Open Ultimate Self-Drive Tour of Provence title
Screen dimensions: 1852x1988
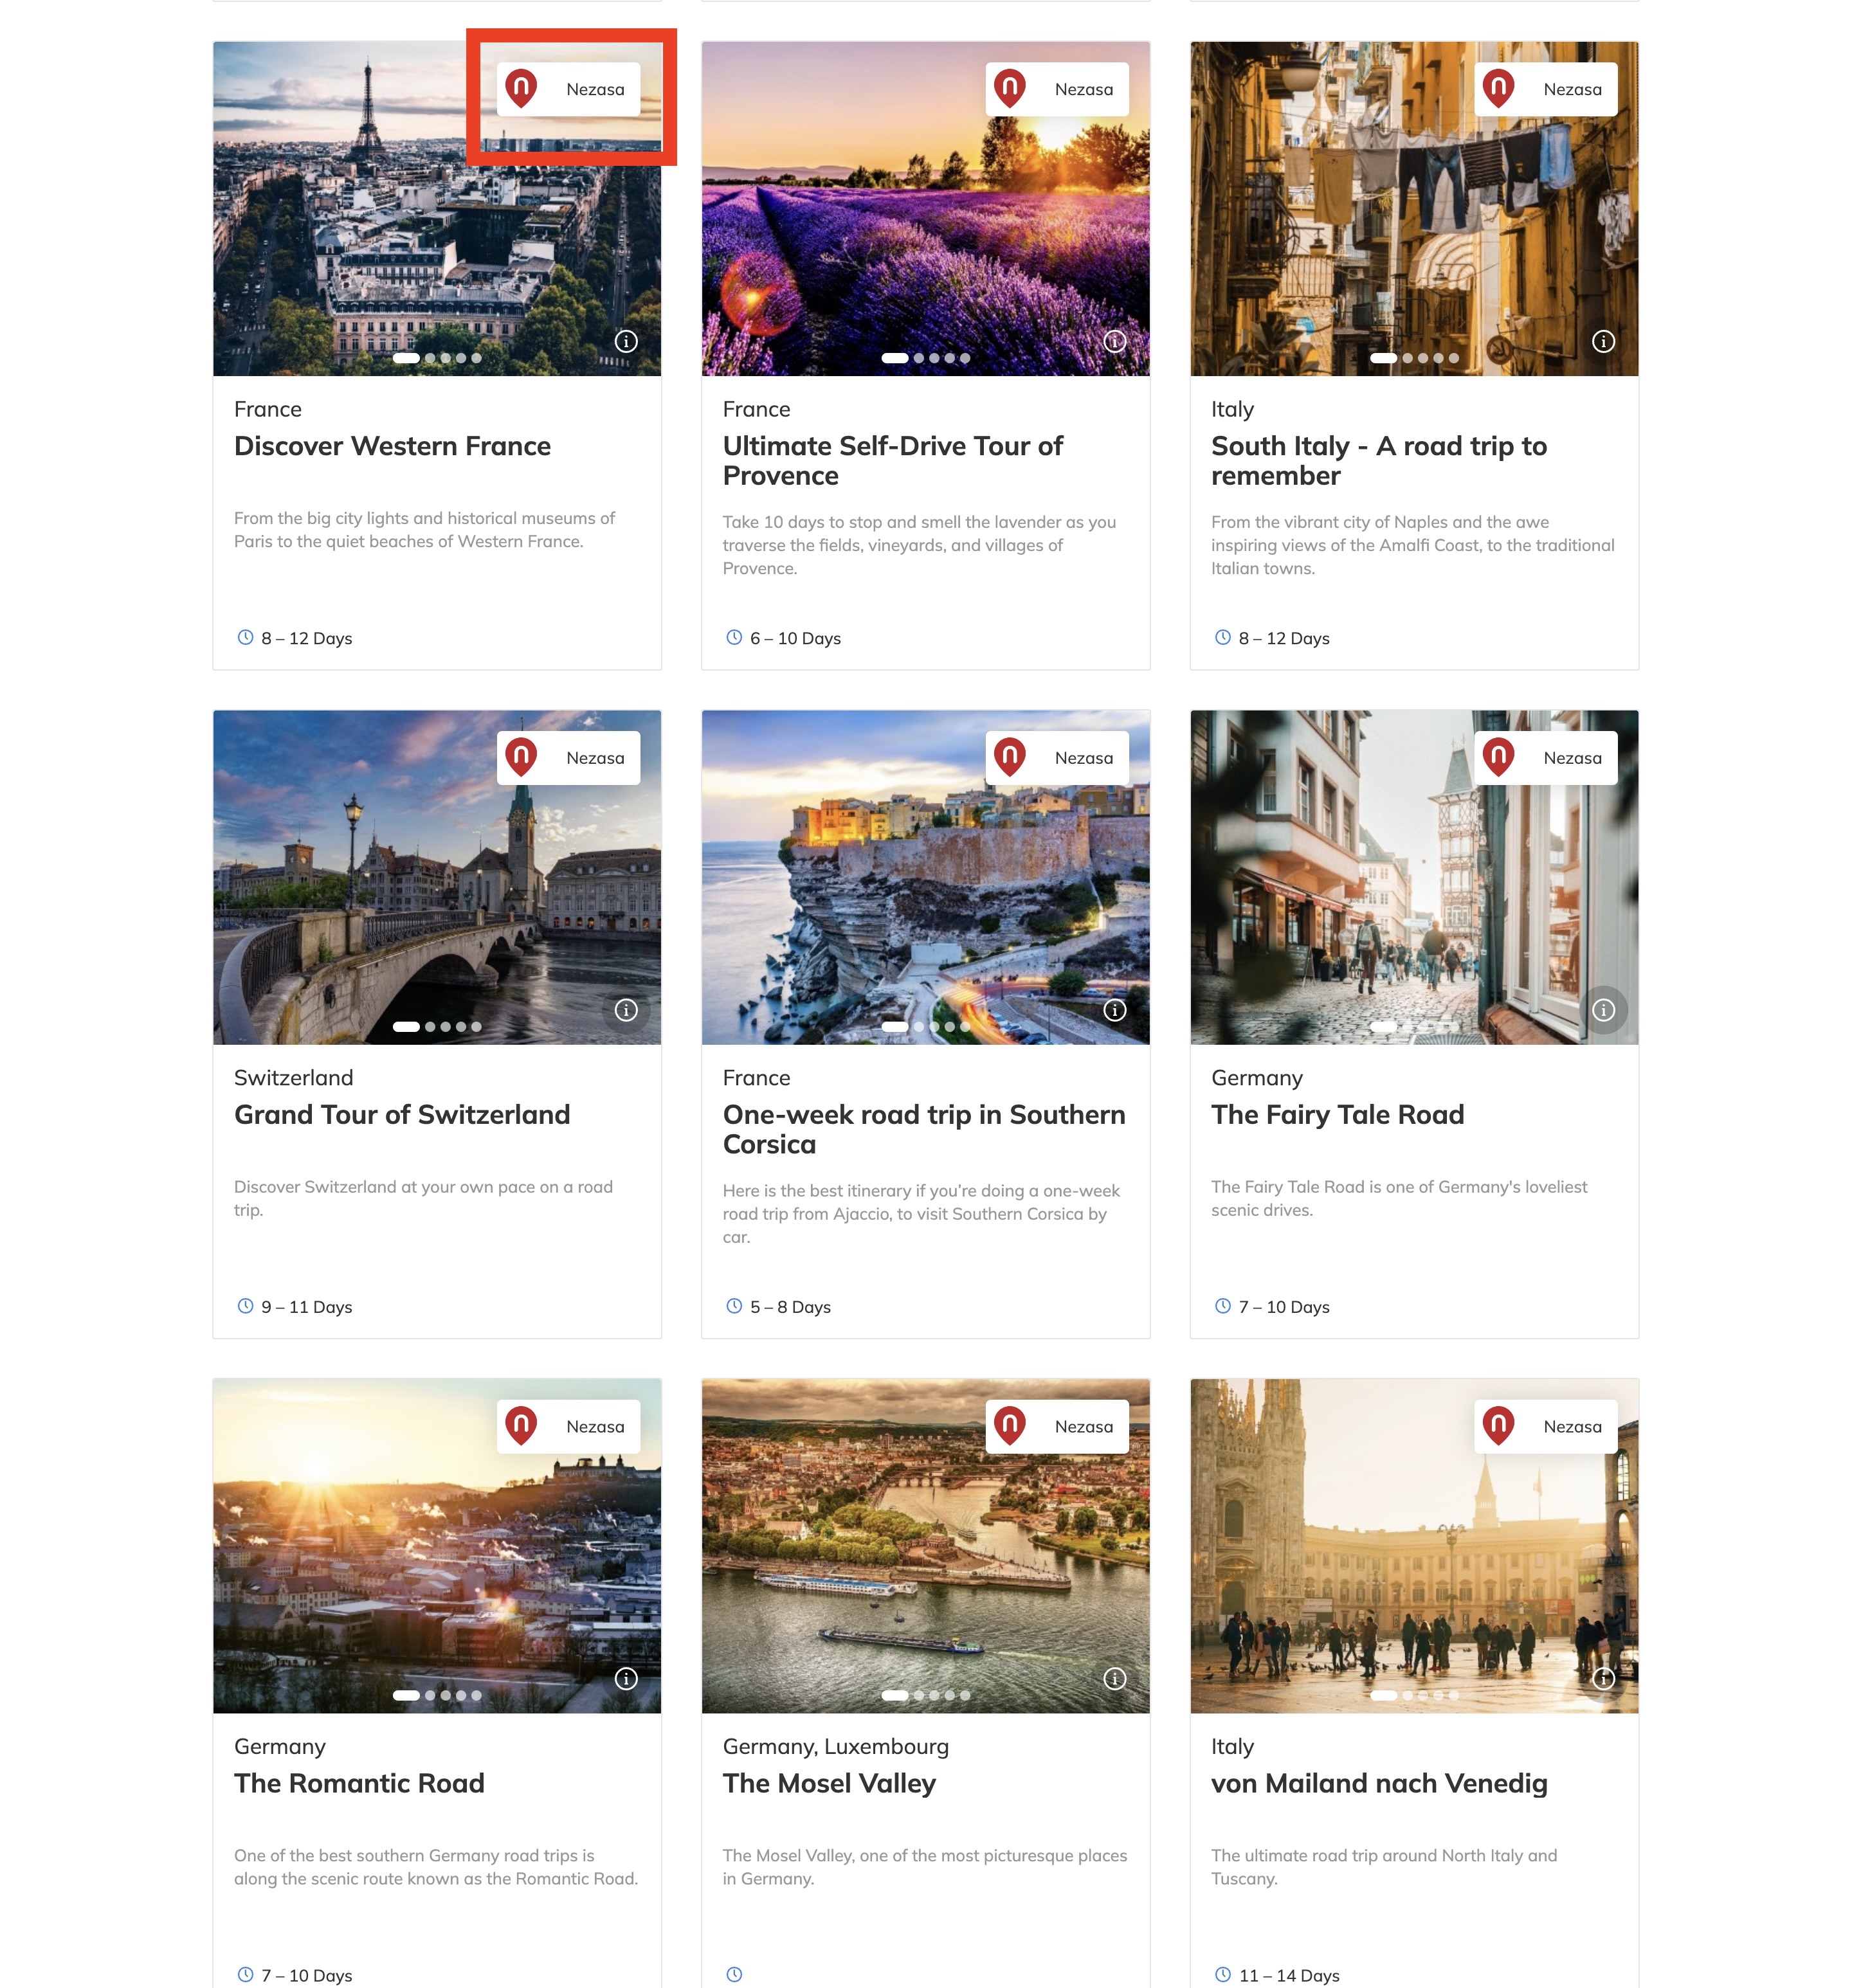tap(893, 461)
